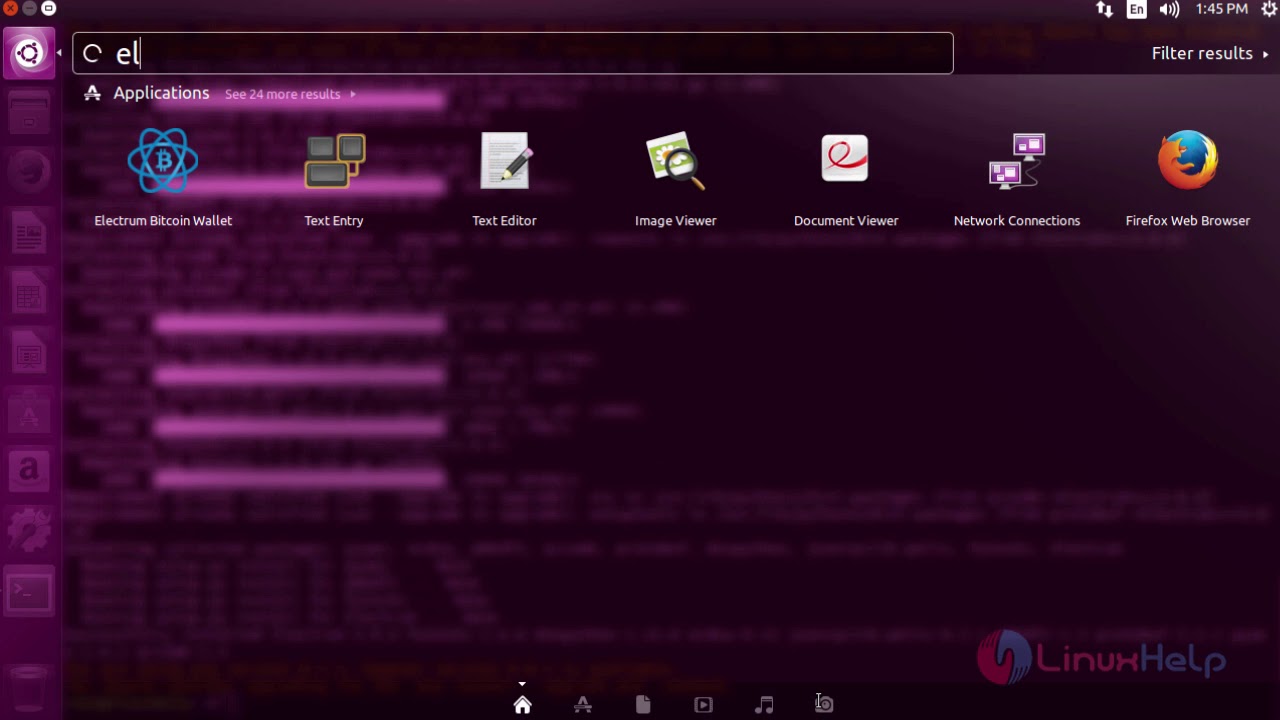1280x720 pixels.
Task: Switch to the Video lens icon
Action: 703,705
